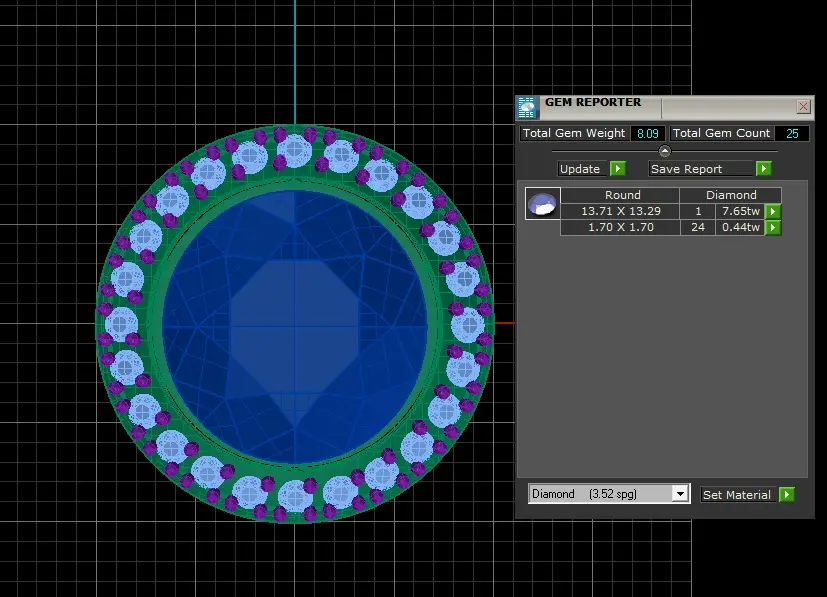Click the Total Gem Weight value 8.09
This screenshot has width=827, height=597.
[x=648, y=133]
